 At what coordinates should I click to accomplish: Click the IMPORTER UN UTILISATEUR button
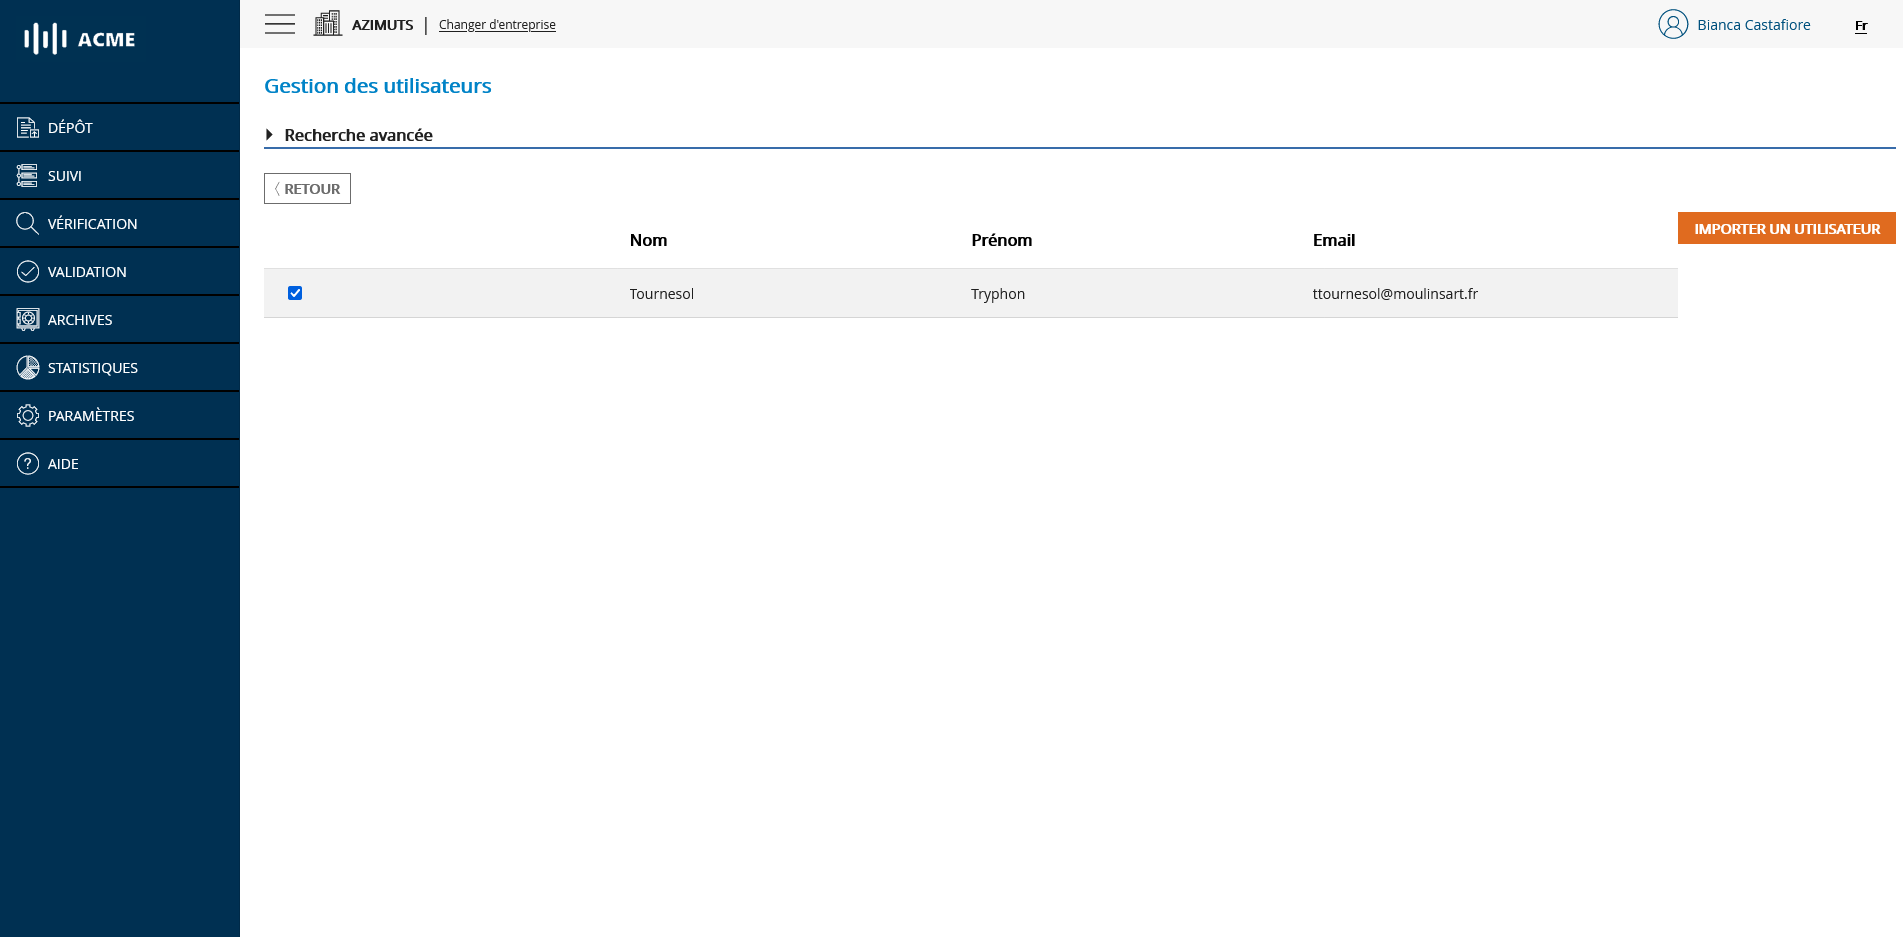(1786, 228)
